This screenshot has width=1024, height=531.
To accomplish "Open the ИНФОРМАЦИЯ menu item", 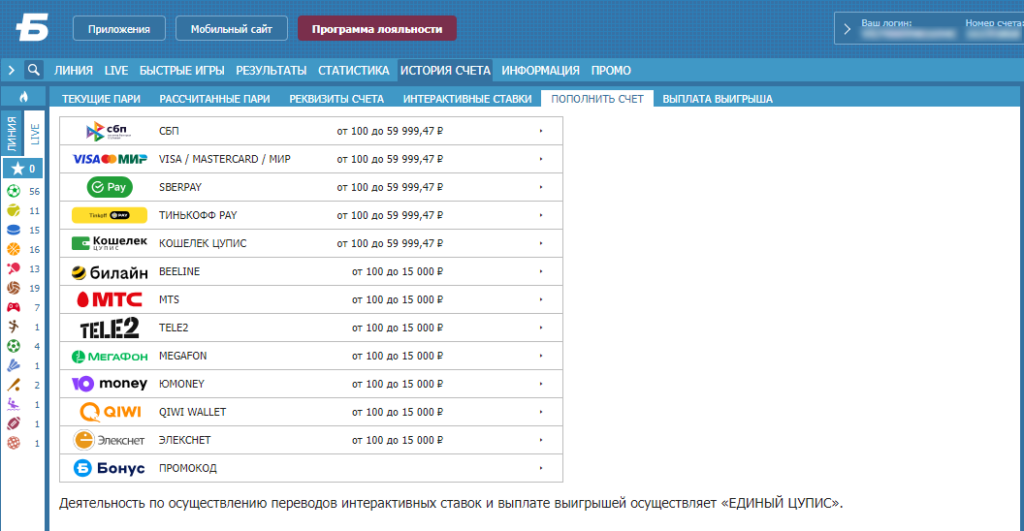I will click(x=540, y=71).
